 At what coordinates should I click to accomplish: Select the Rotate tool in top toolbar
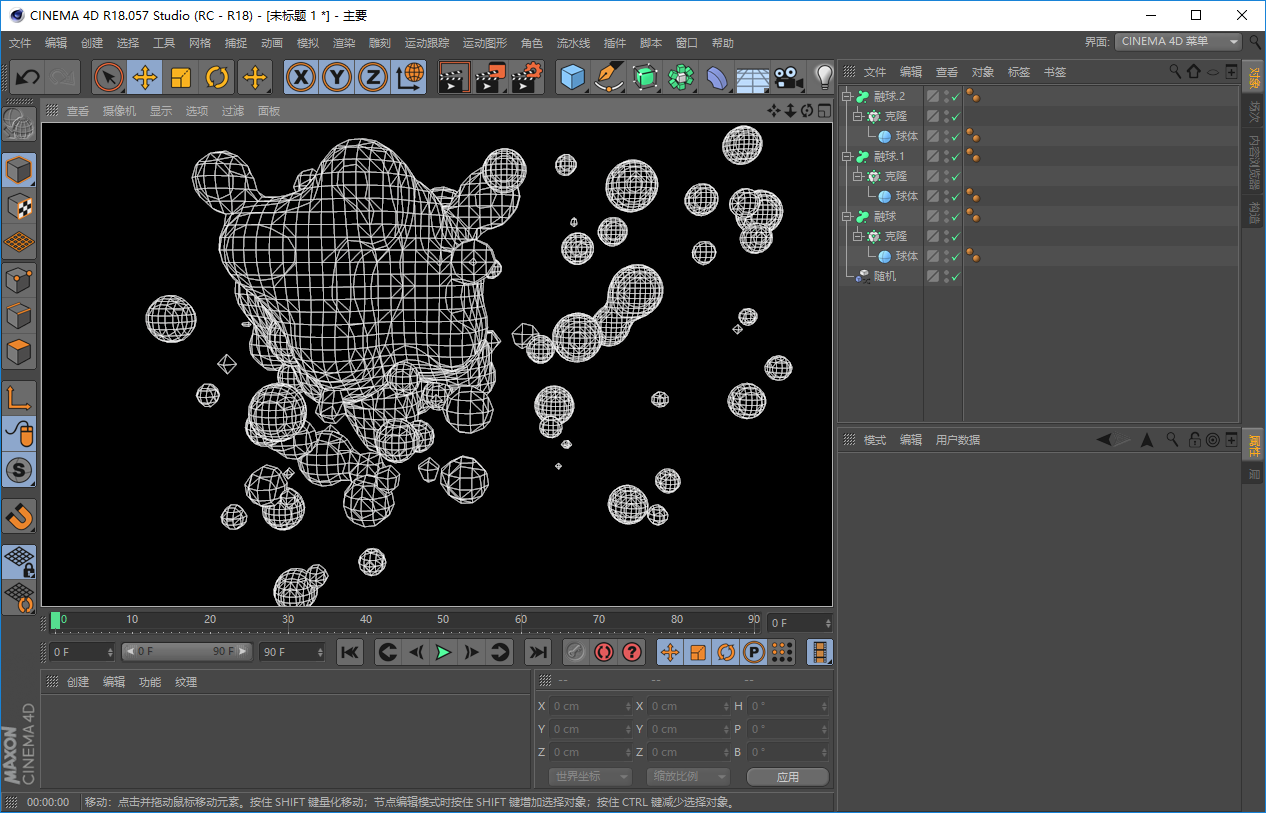[x=217, y=77]
